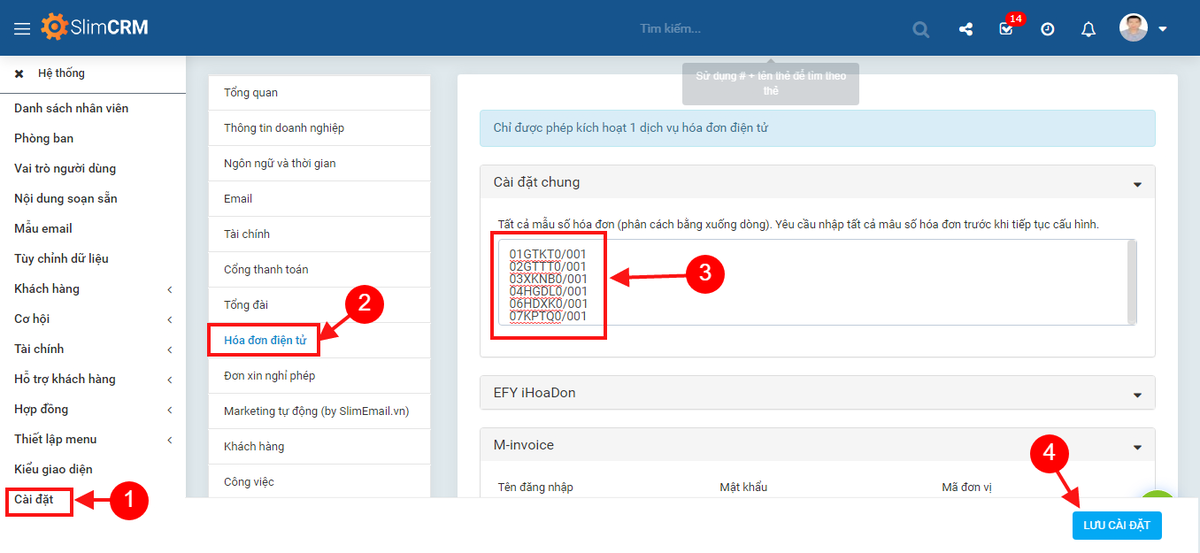Close the Hệ thống sidebar with X
1200x553 pixels.
(19, 74)
